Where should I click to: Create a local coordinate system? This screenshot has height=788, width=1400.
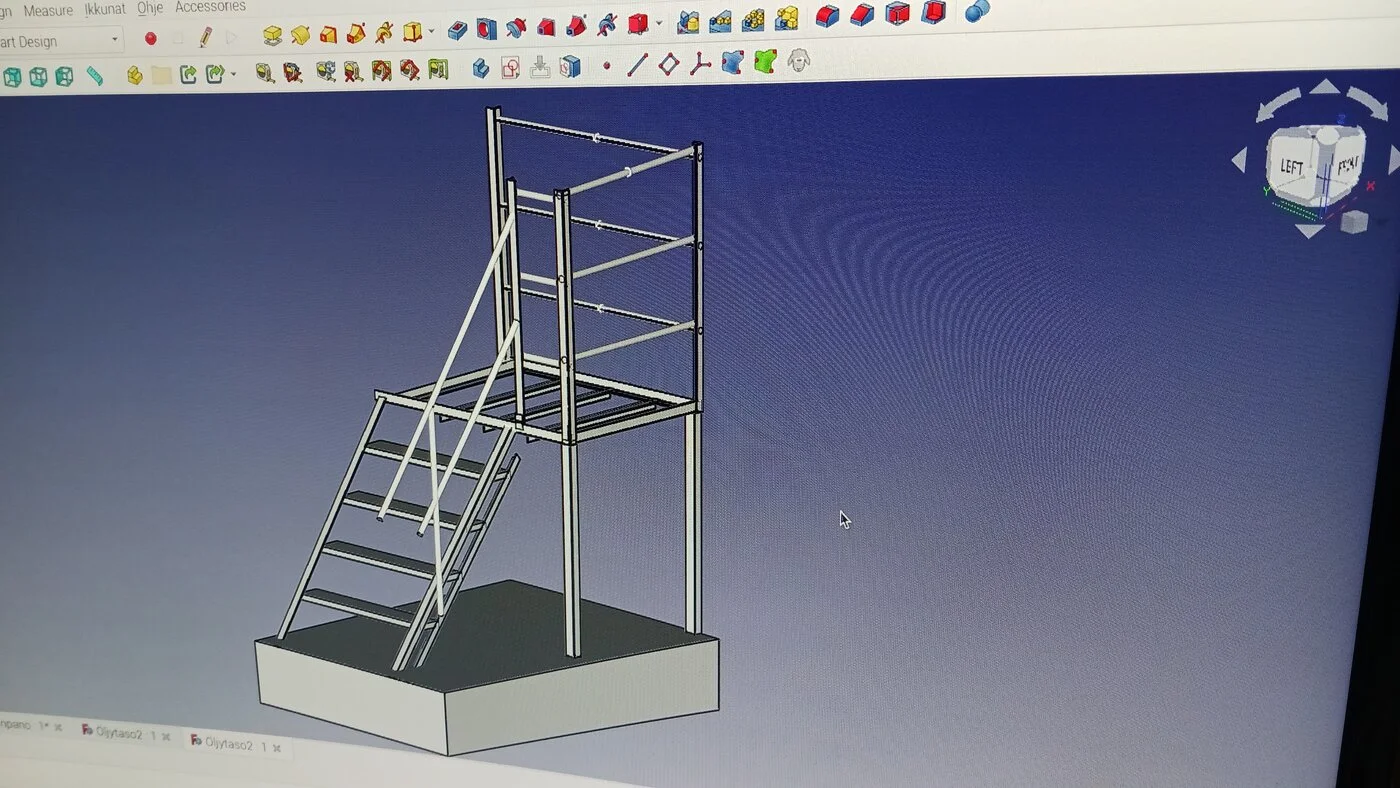700,64
